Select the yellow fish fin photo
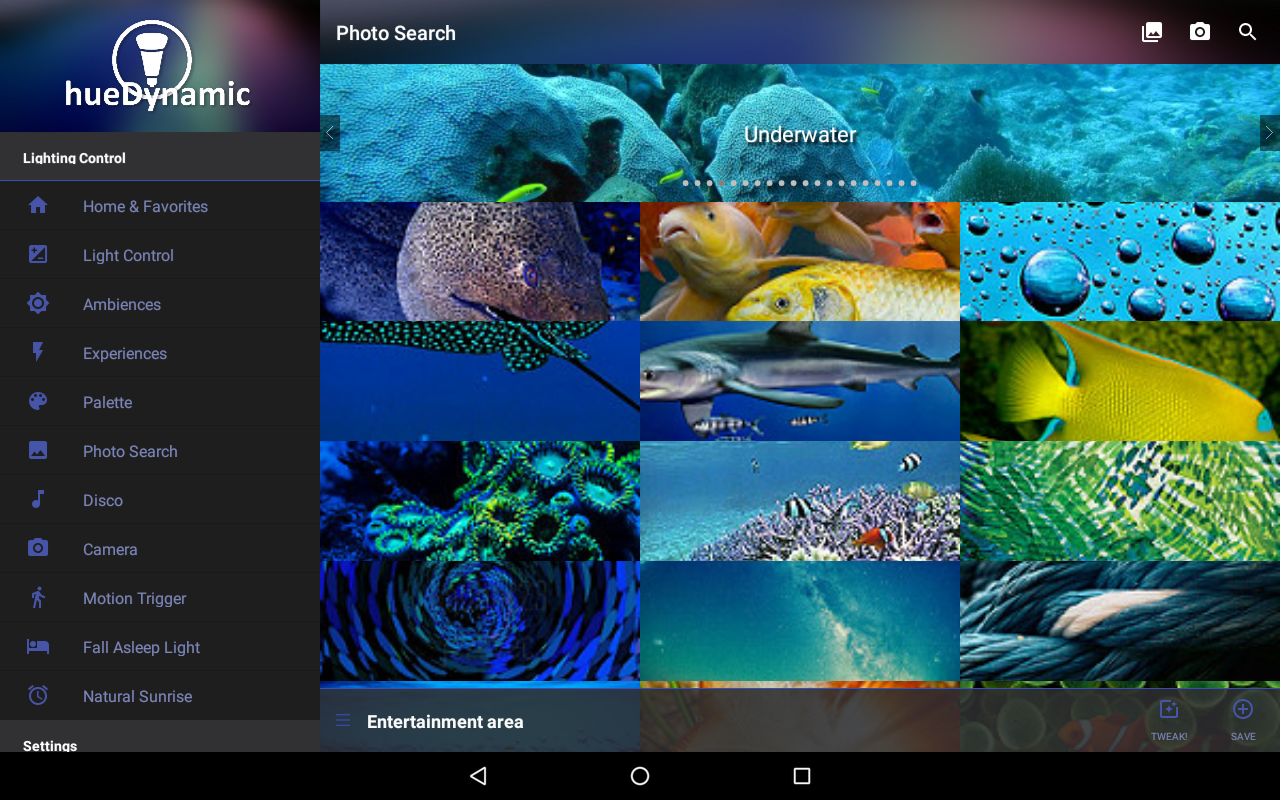Screen dimensions: 1280x800 (x=1120, y=381)
